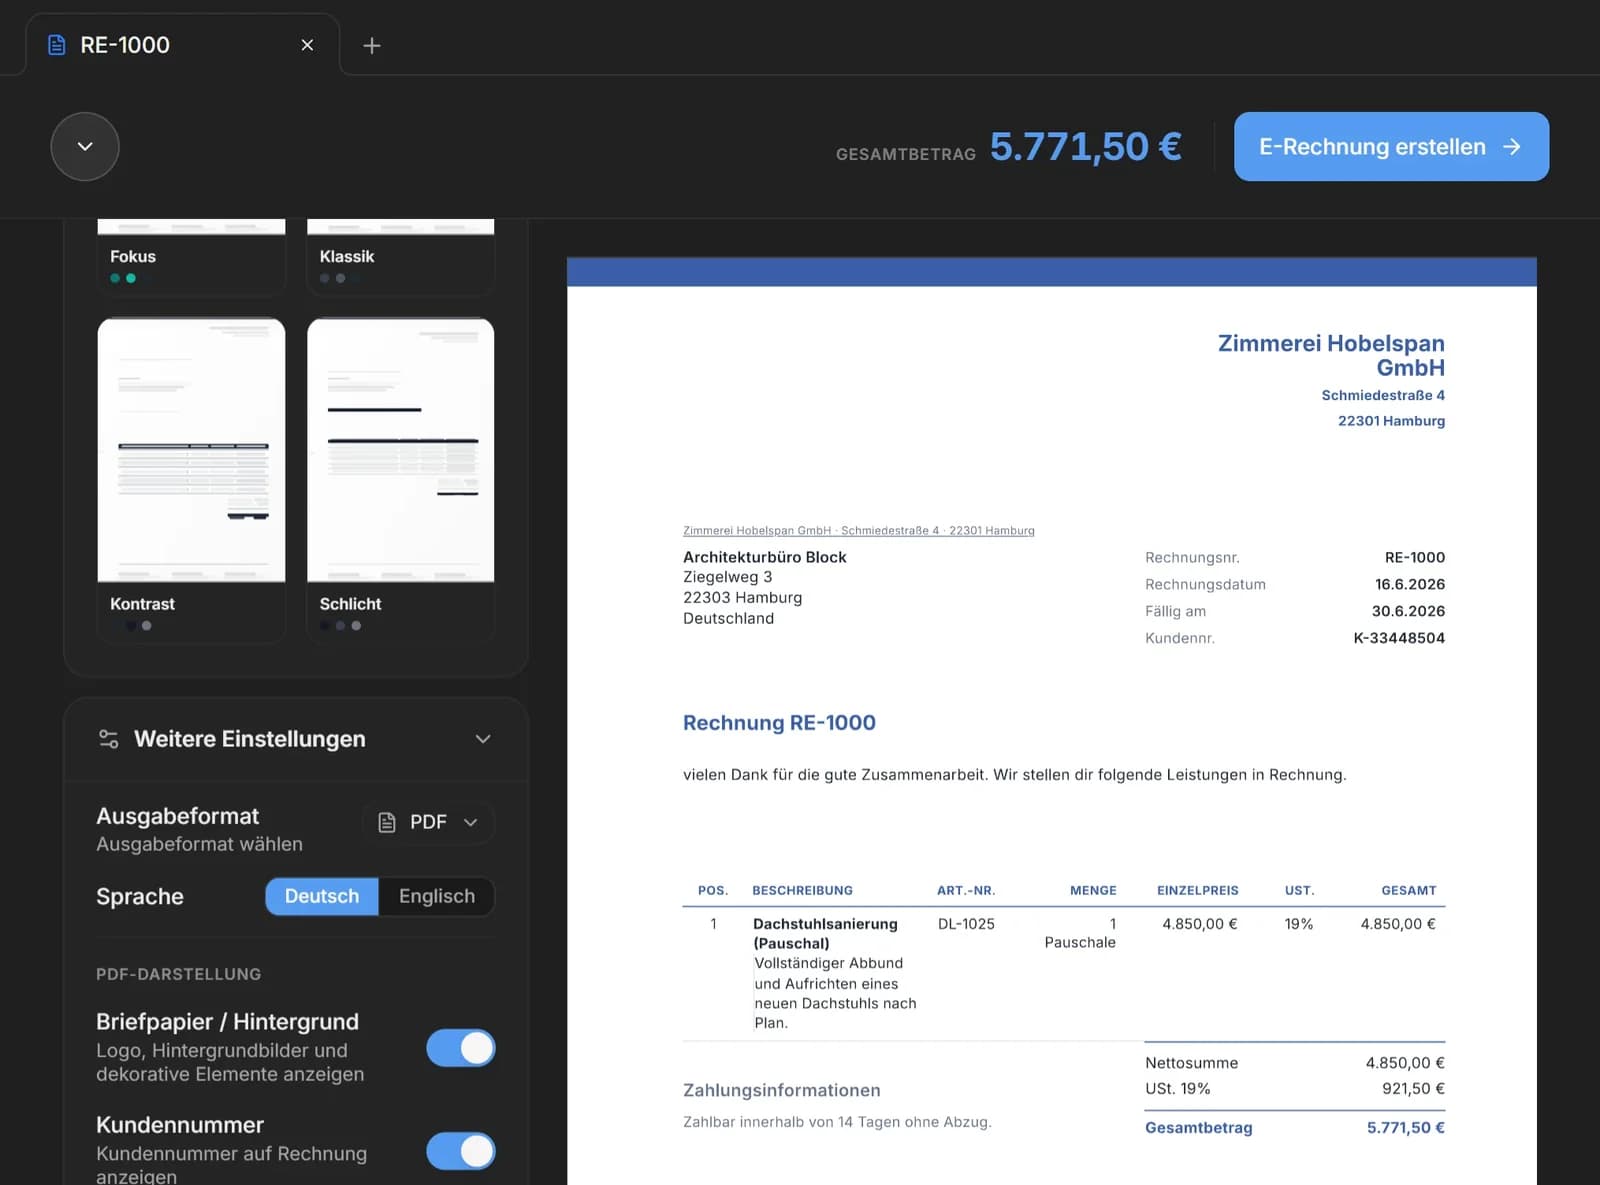The height and width of the screenshot is (1185, 1600).
Task: Click Deutschland in the recipient address
Action: pyautogui.click(x=728, y=618)
